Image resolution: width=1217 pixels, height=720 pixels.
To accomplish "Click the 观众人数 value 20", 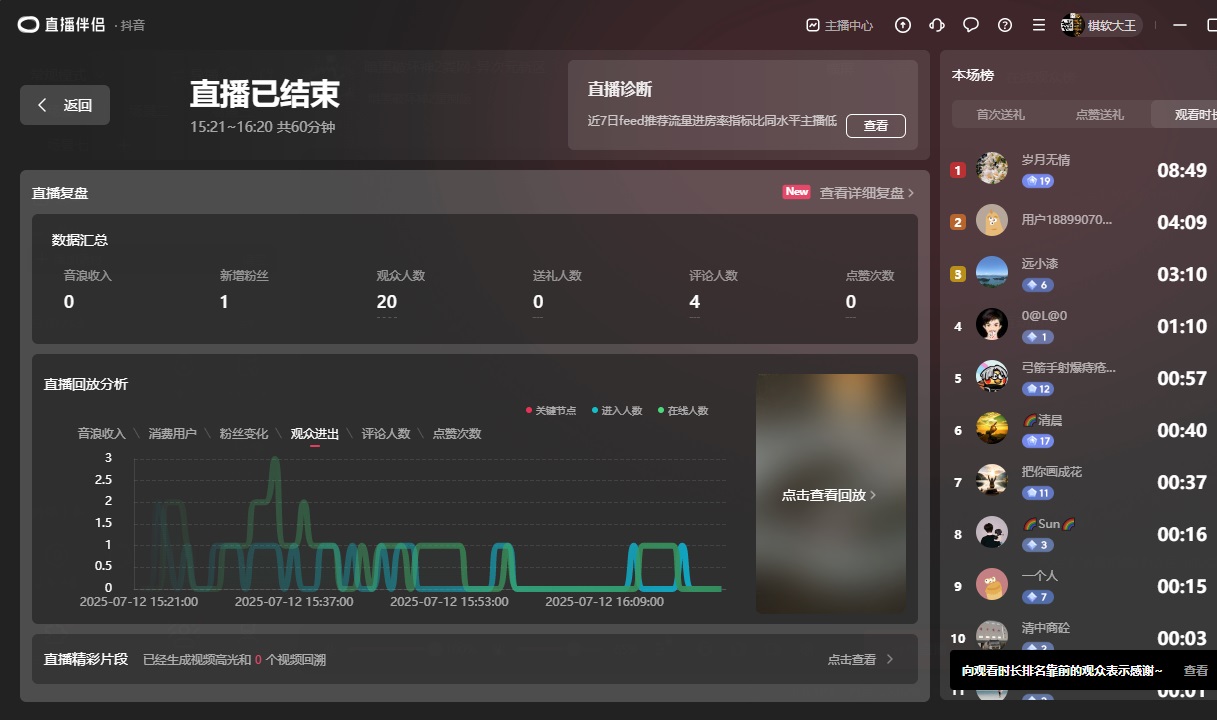I will tap(387, 301).
